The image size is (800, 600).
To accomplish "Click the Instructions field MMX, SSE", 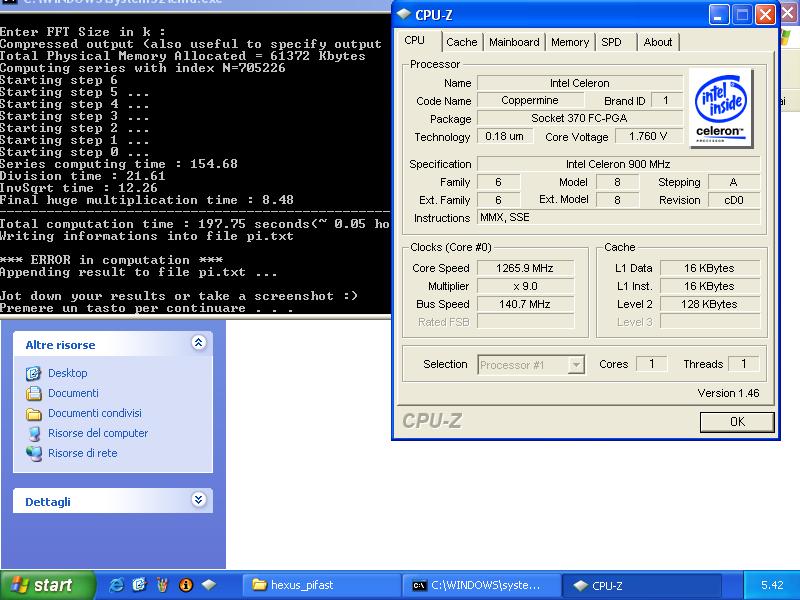I will click(618, 217).
